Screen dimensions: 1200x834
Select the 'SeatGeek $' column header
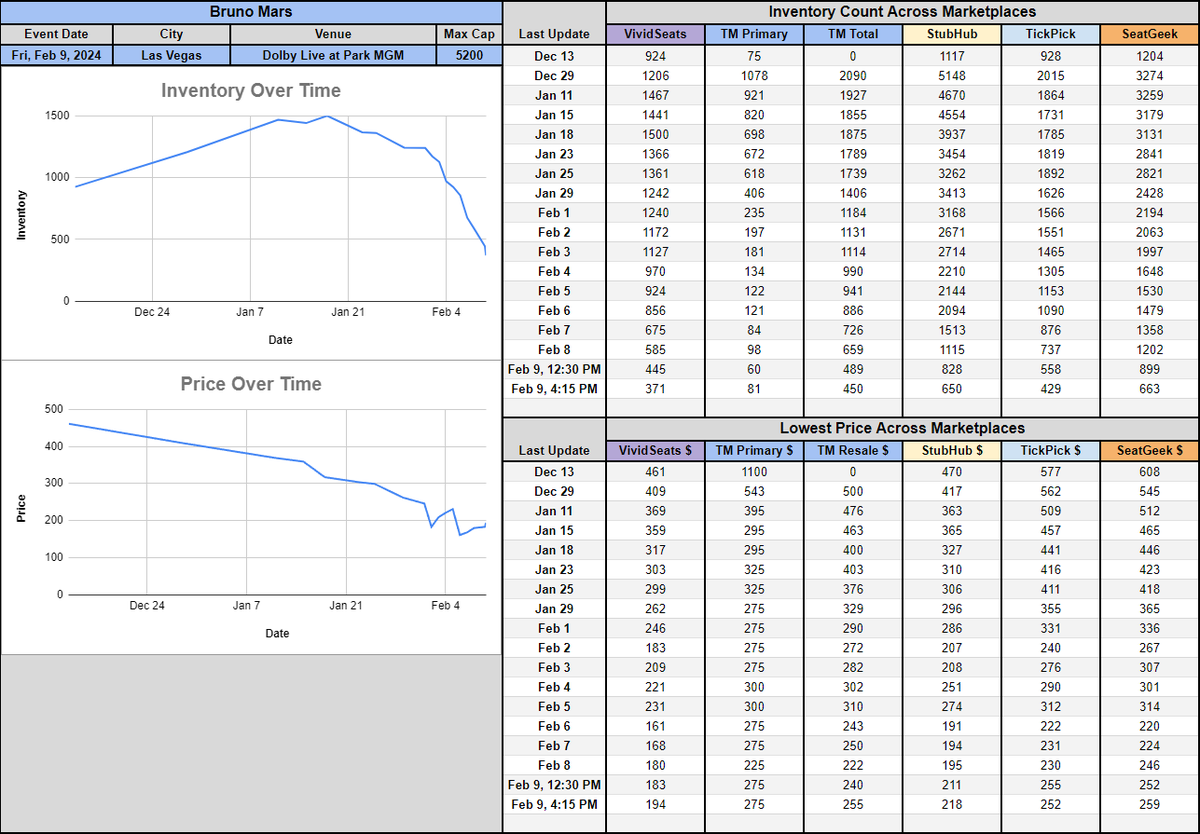[x=1149, y=451]
